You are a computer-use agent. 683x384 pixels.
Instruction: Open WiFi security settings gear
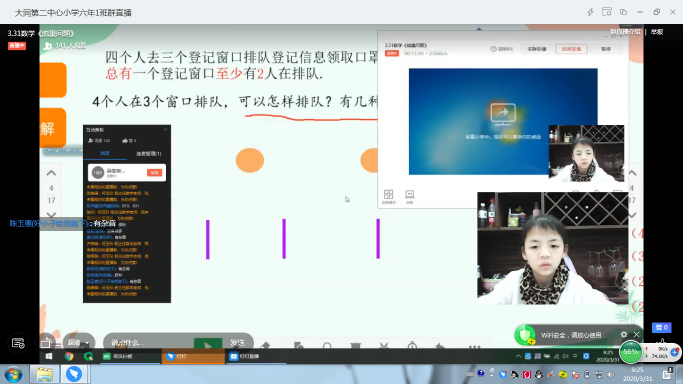click(x=624, y=334)
